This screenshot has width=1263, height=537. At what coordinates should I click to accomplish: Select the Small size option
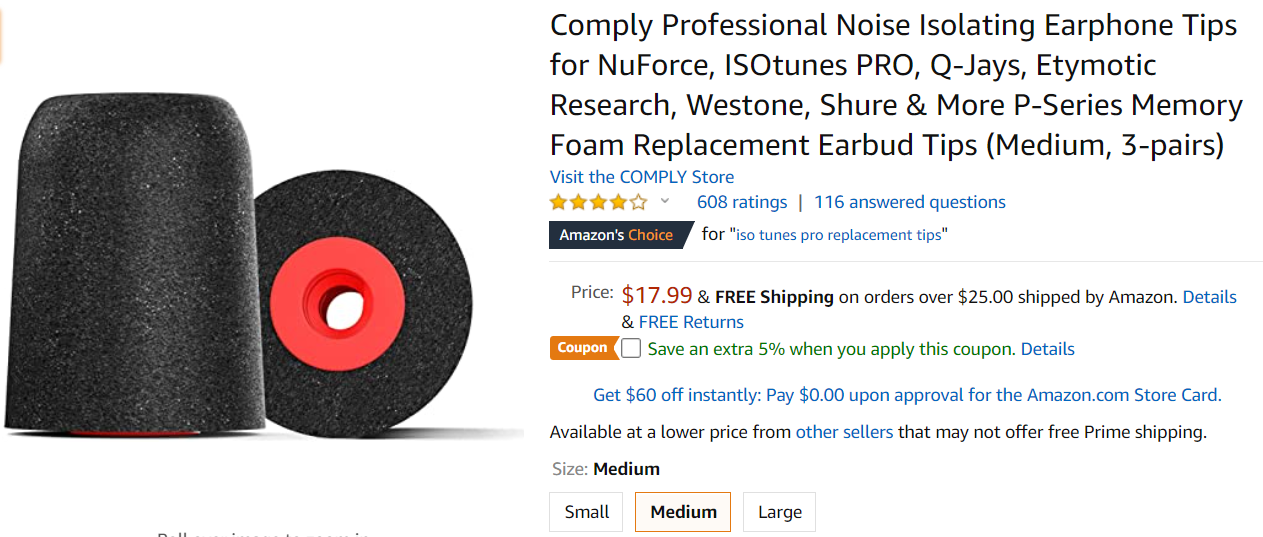tap(586, 512)
